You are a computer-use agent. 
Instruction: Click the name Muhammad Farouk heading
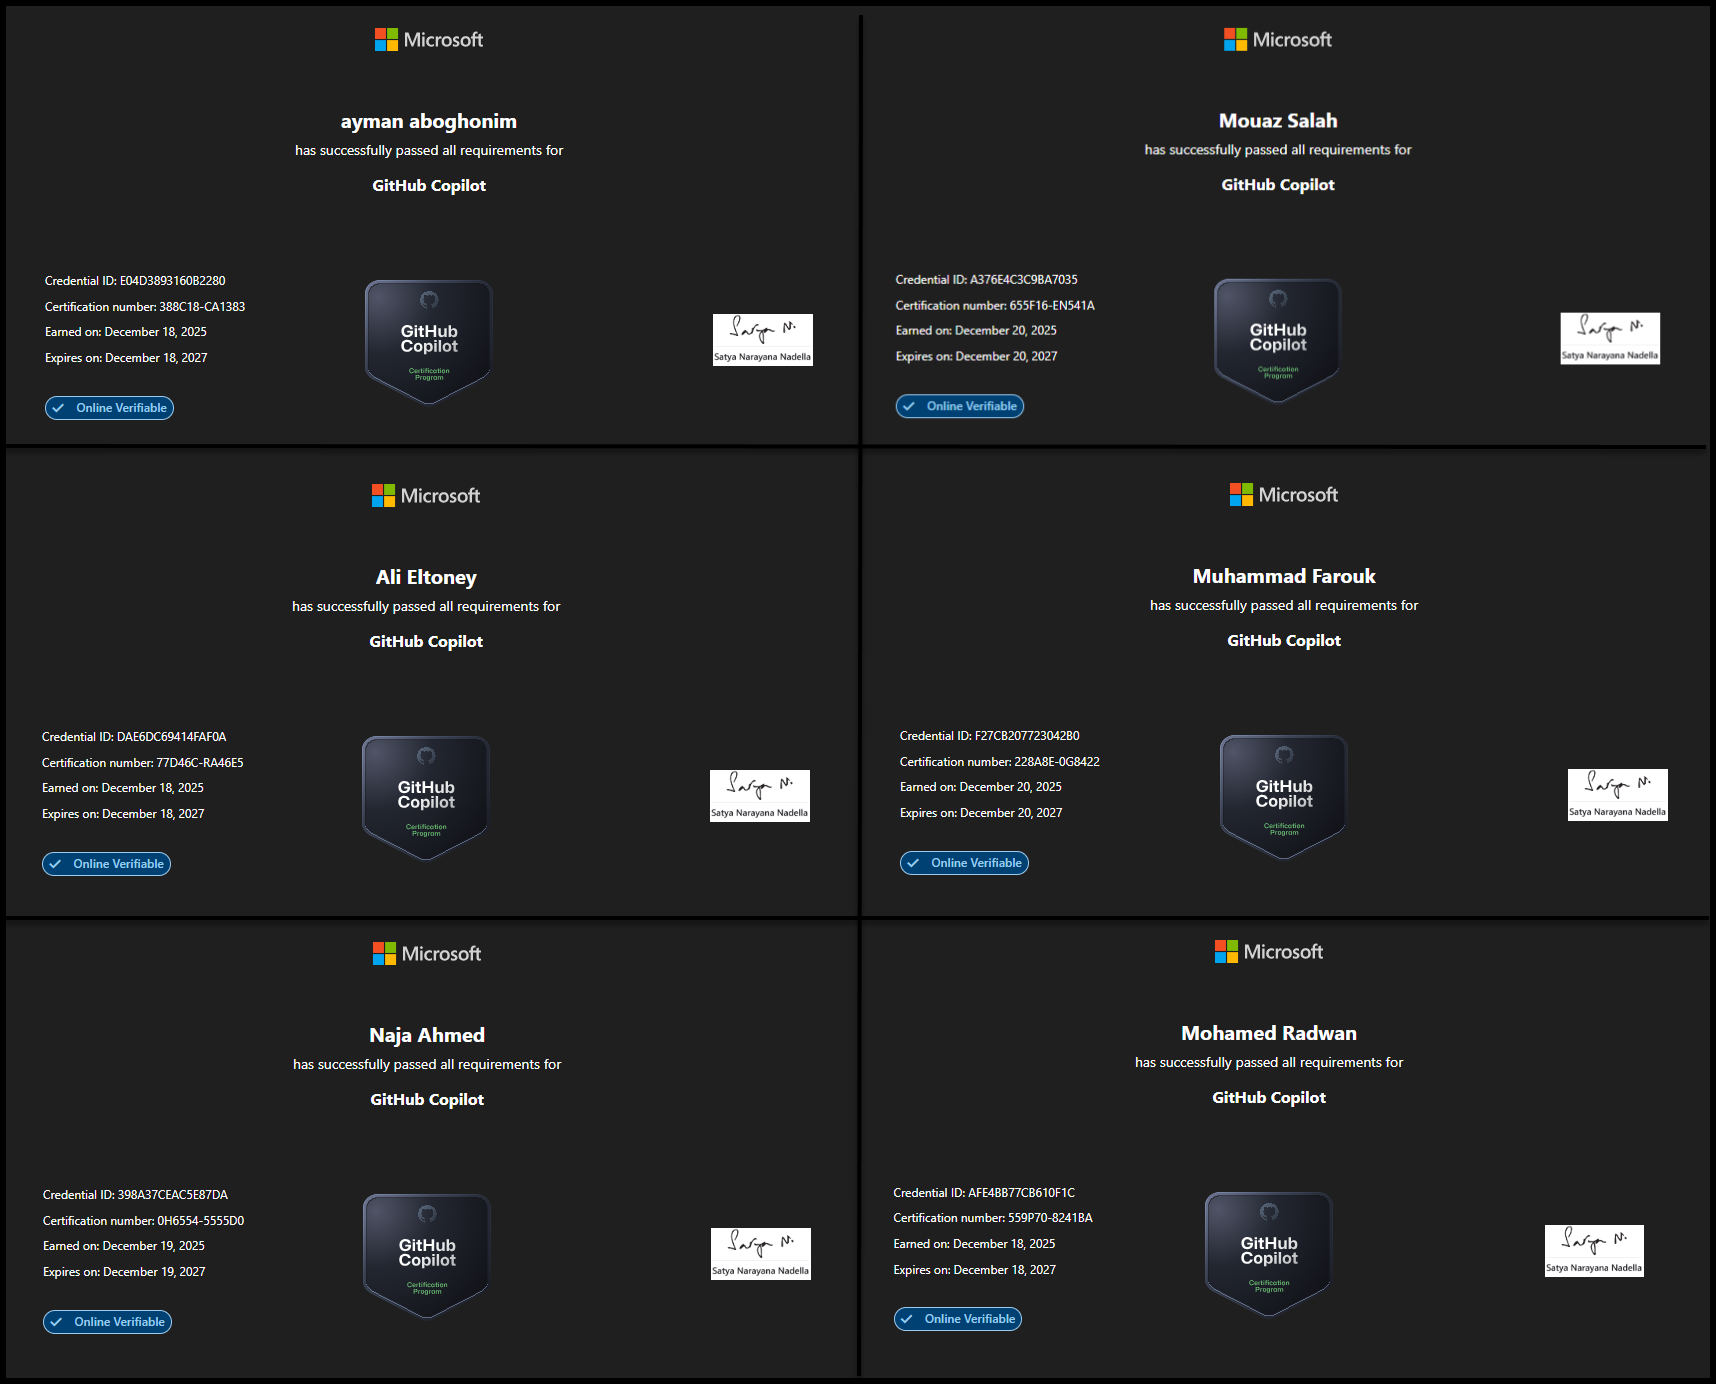(x=1284, y=576)
